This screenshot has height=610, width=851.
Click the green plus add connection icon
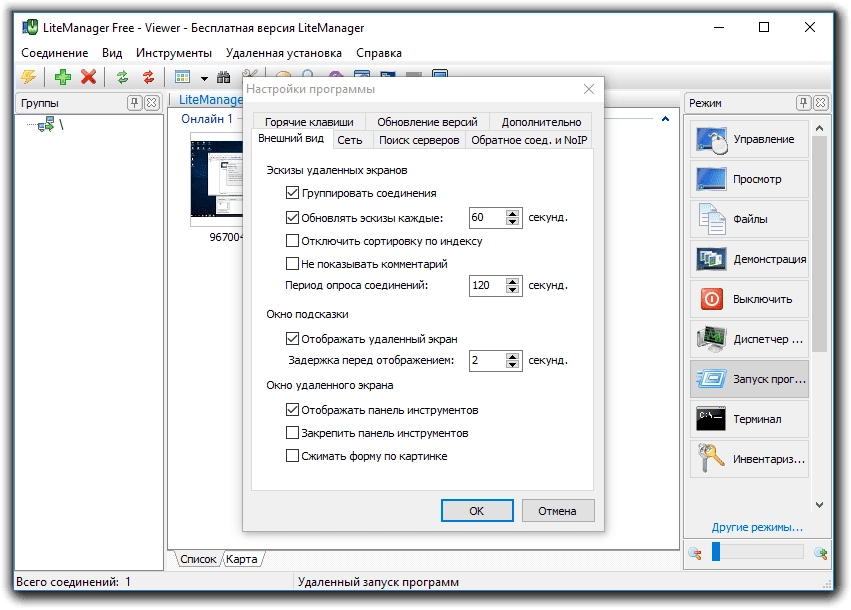(63, 77)
